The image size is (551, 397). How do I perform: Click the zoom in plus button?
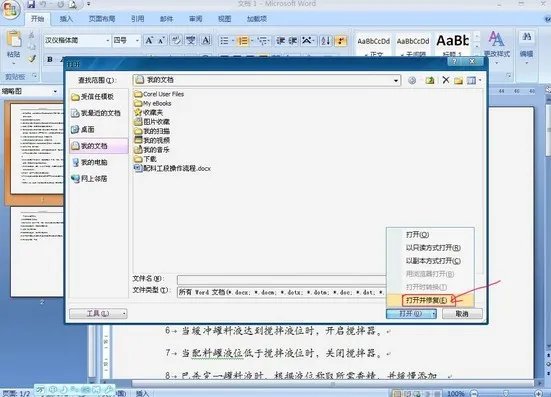[538, 393]
